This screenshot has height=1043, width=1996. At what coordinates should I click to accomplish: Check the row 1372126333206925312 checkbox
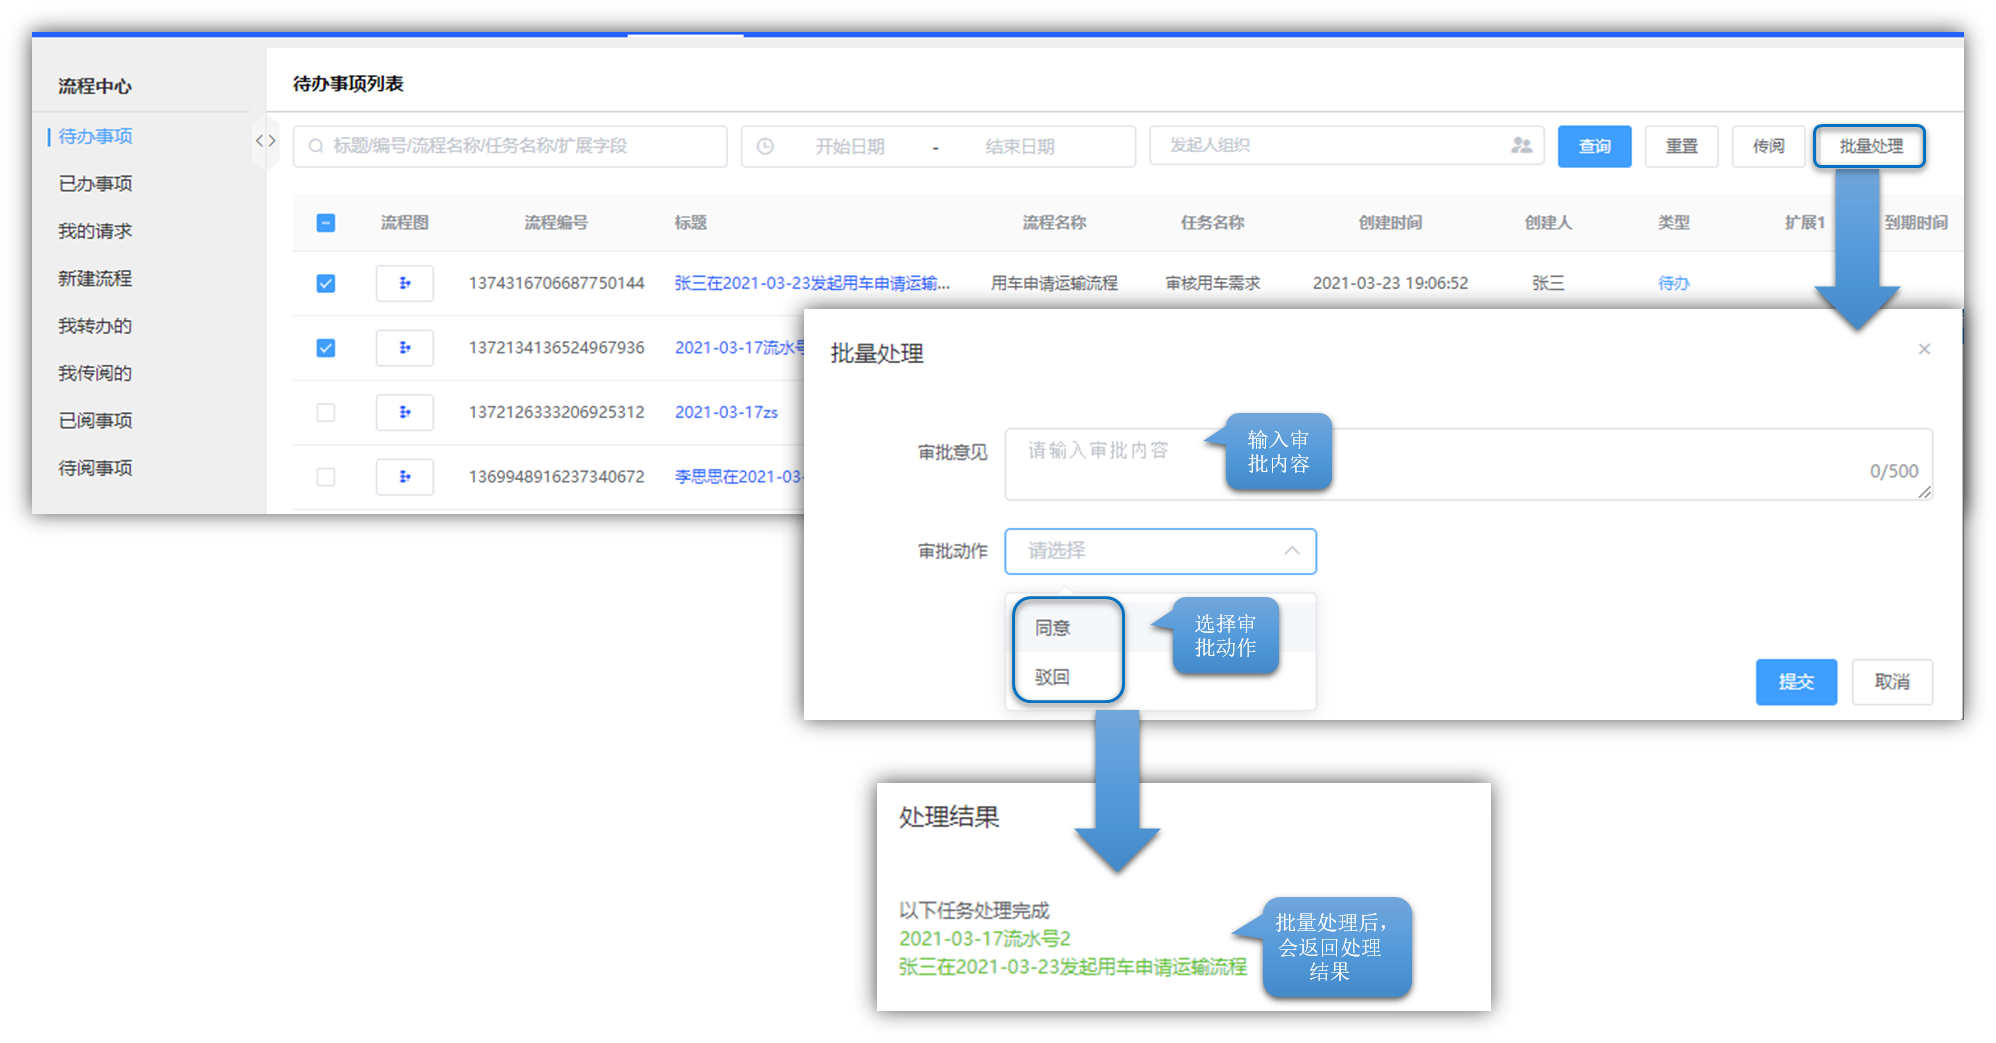click(326, 413)
